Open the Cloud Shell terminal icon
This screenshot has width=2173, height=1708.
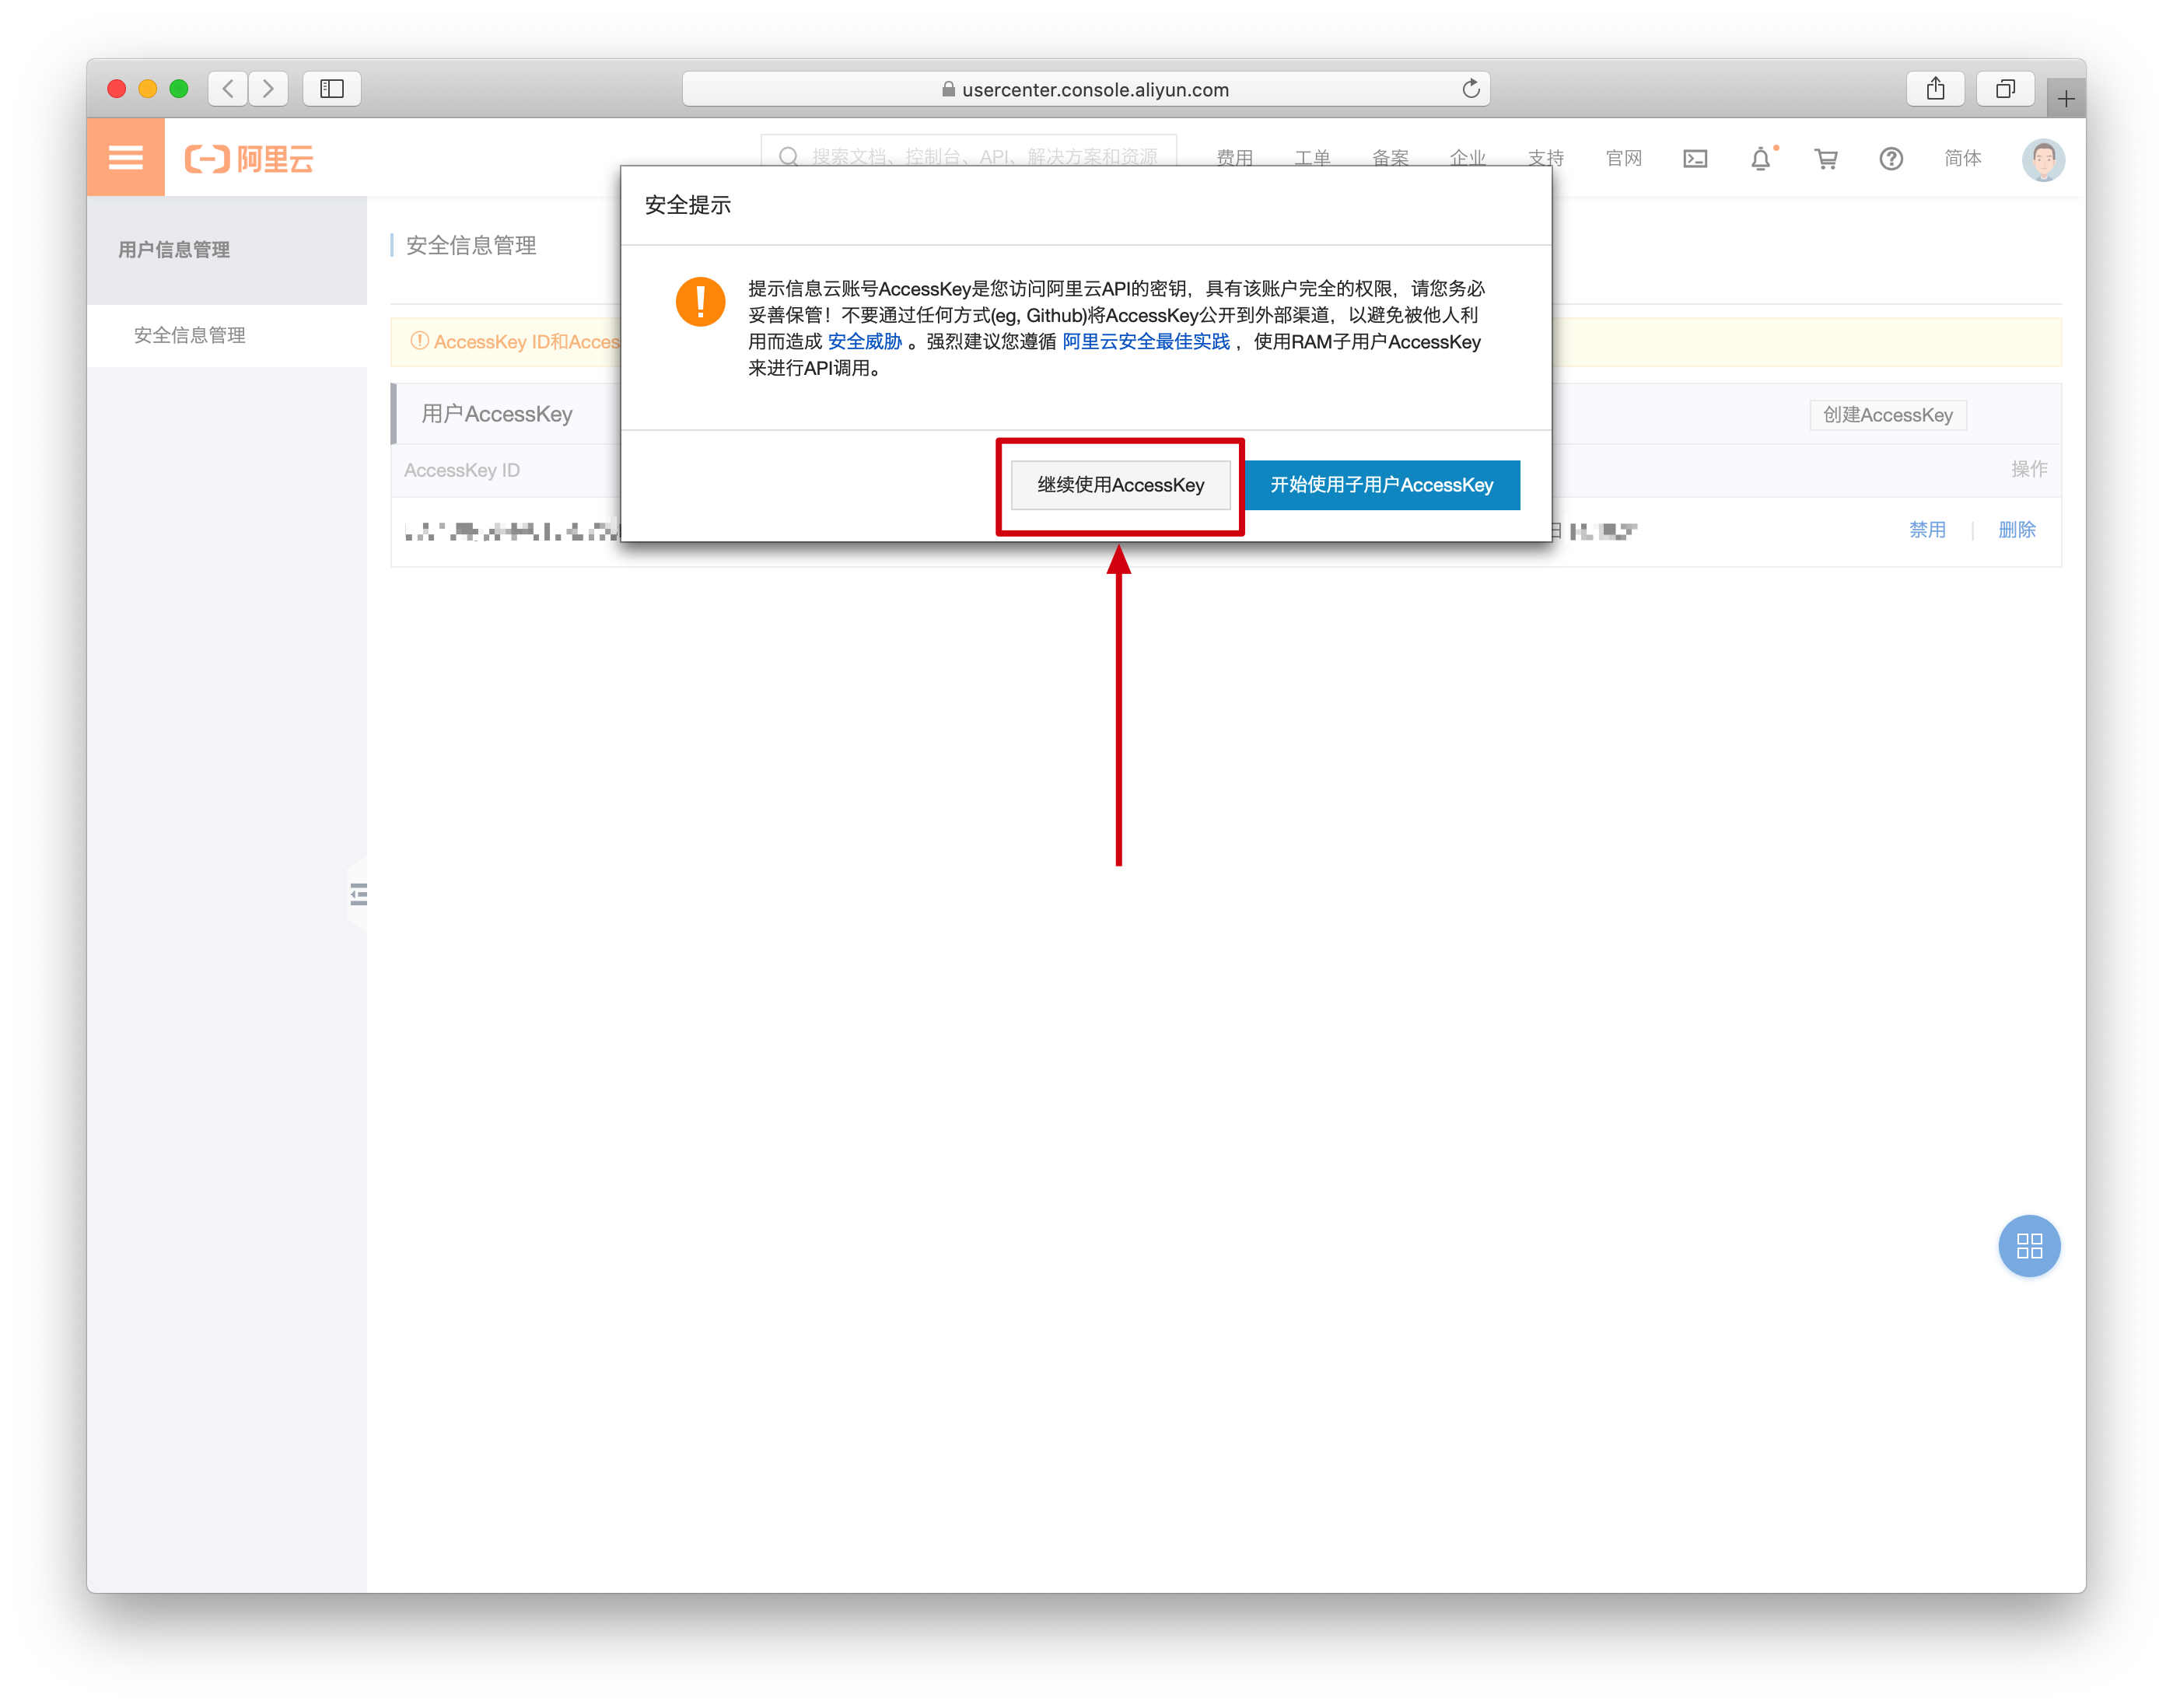tap(1695, 158)
